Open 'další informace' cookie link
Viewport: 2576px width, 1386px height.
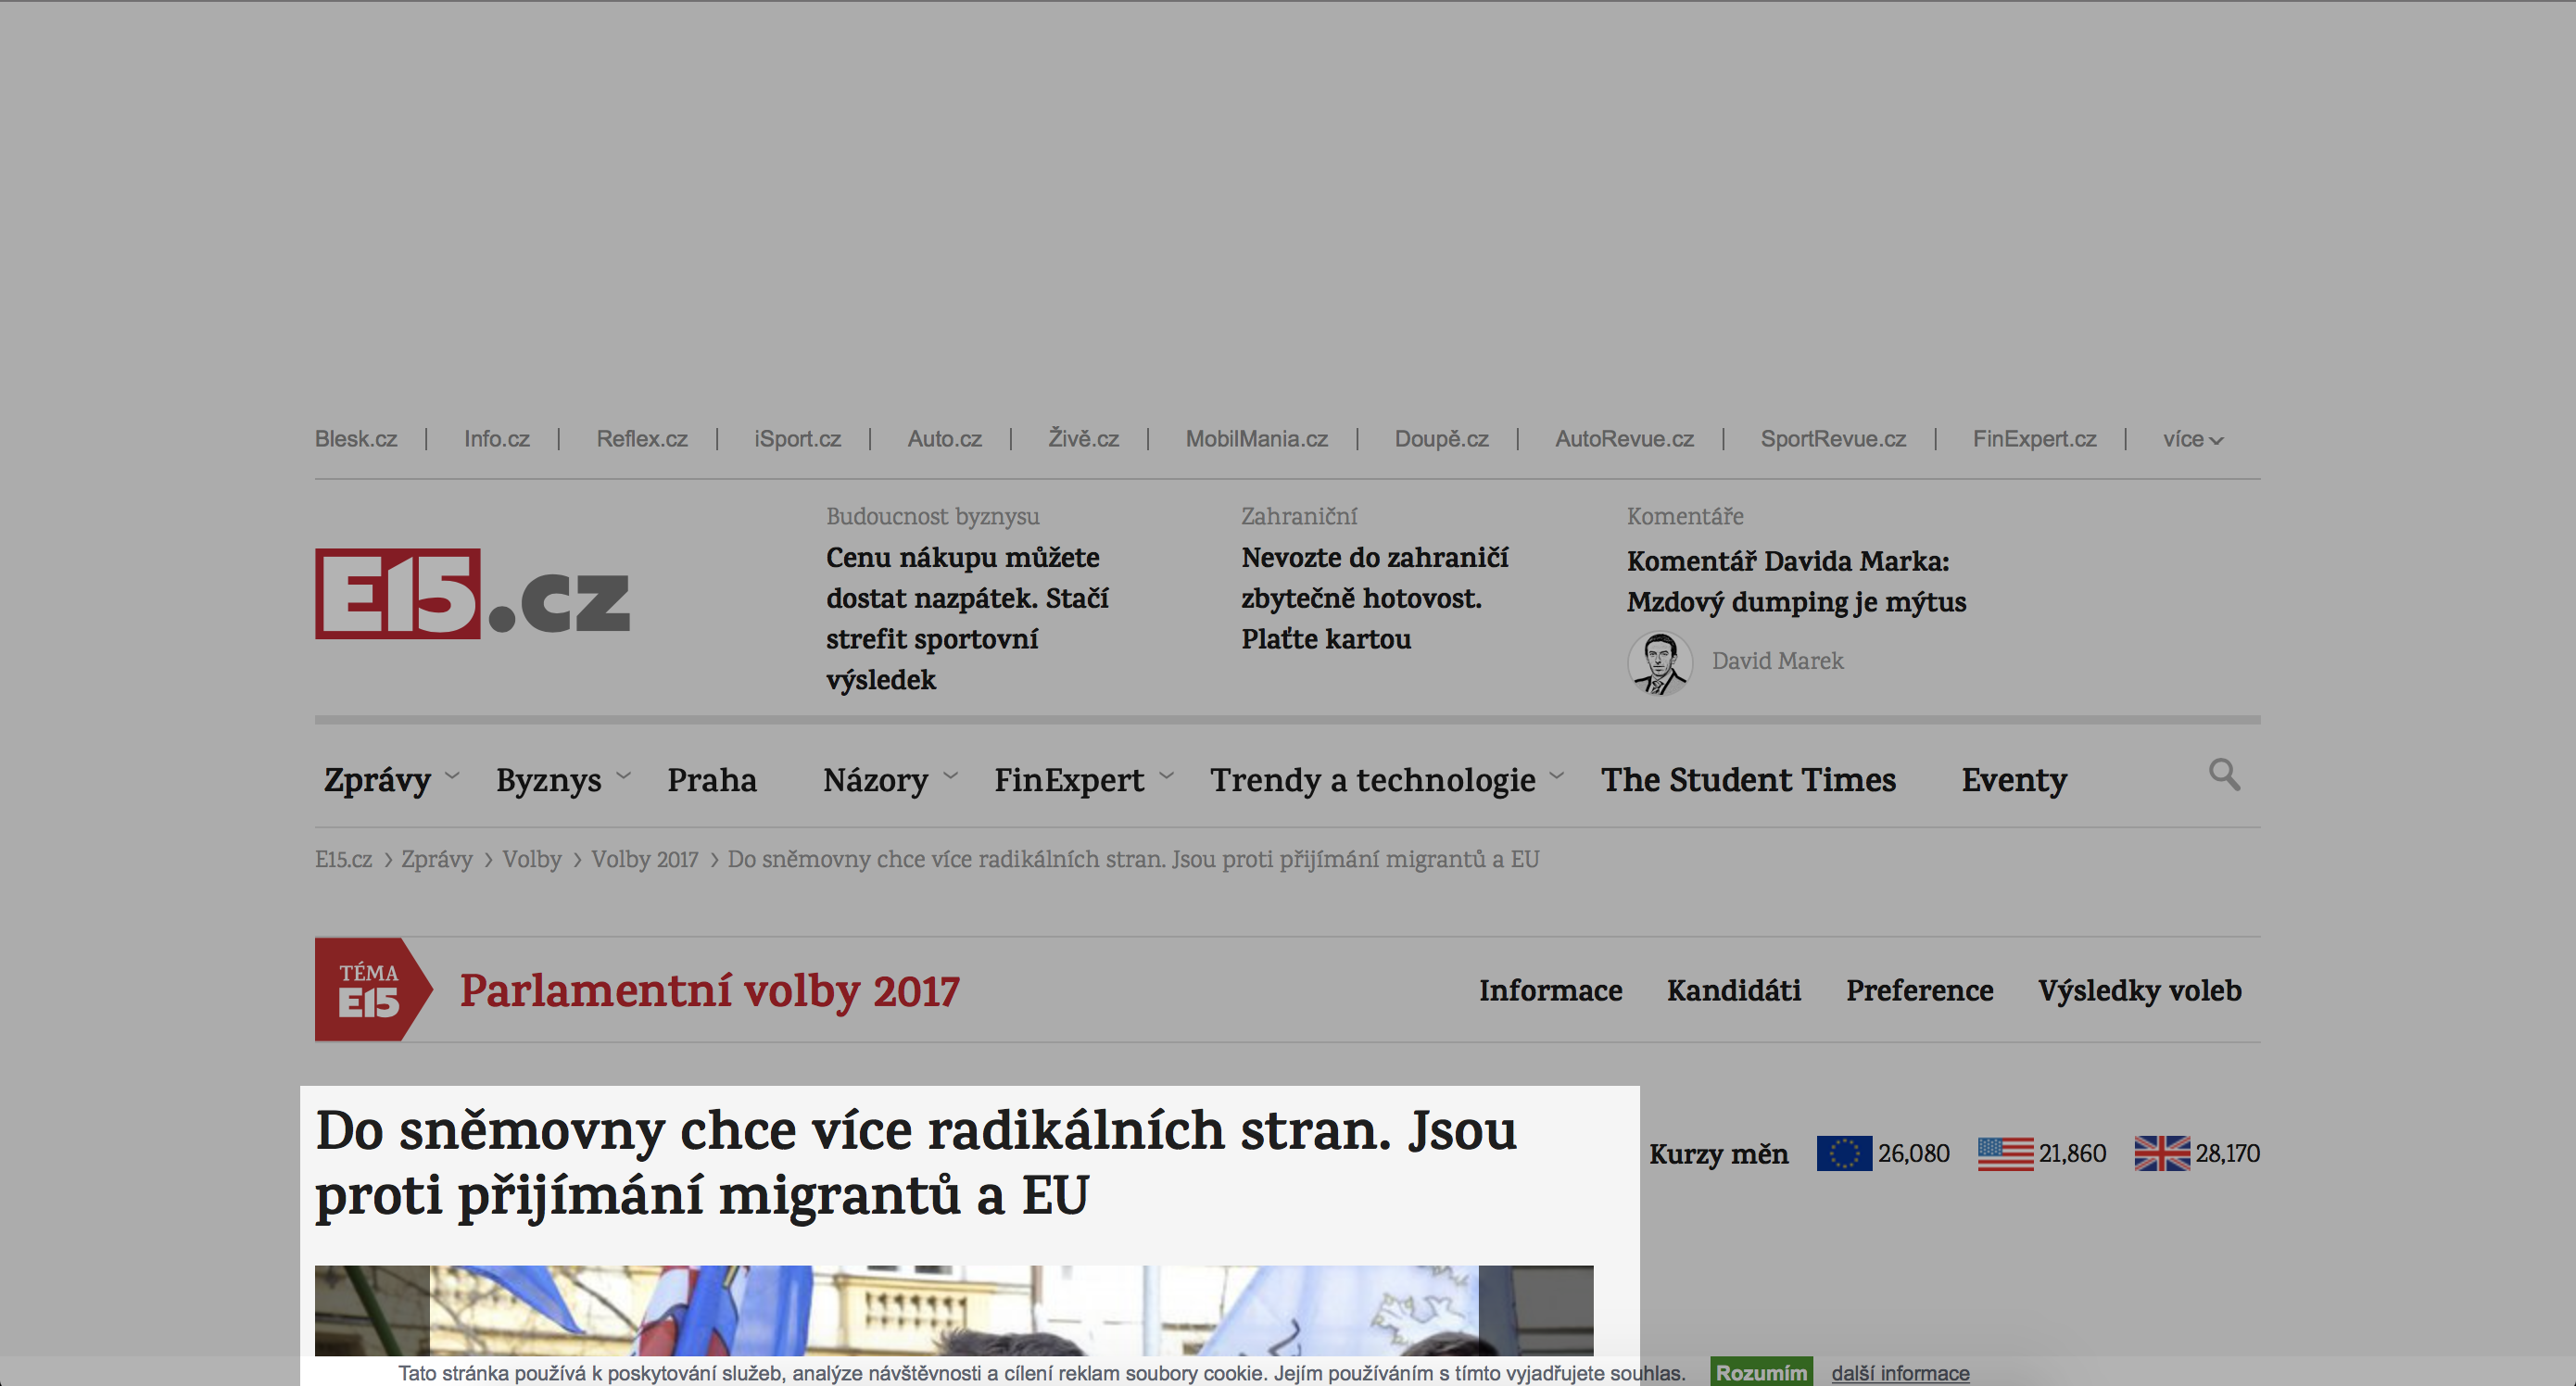pos(1900,1373)
